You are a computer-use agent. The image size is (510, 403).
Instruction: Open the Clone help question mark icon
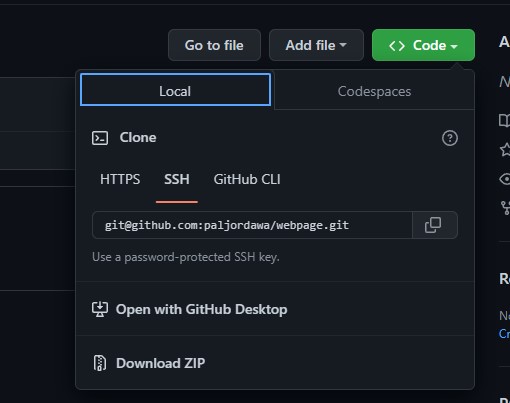(x=450, y=138)
